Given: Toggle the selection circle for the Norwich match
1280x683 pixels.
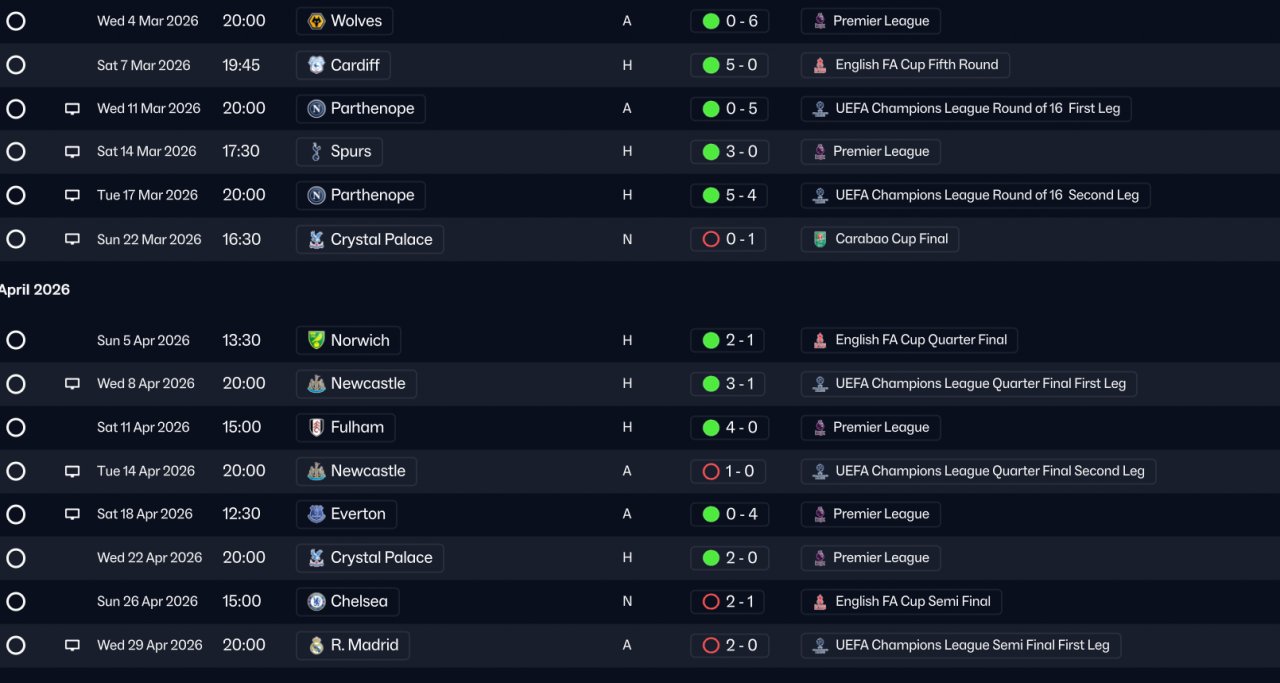Looking at the screenshot, I should 16,340.
